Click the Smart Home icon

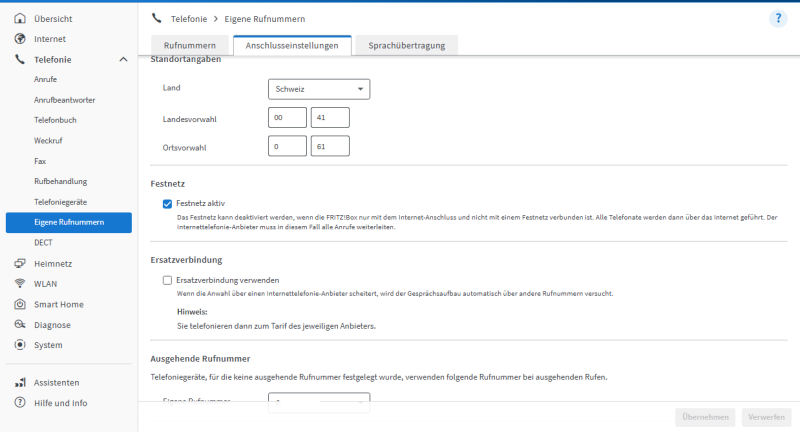20,304
